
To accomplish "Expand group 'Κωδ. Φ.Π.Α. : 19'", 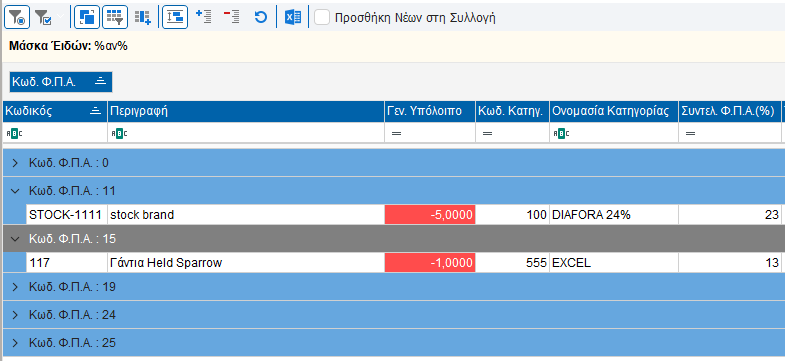I will 15,287.
